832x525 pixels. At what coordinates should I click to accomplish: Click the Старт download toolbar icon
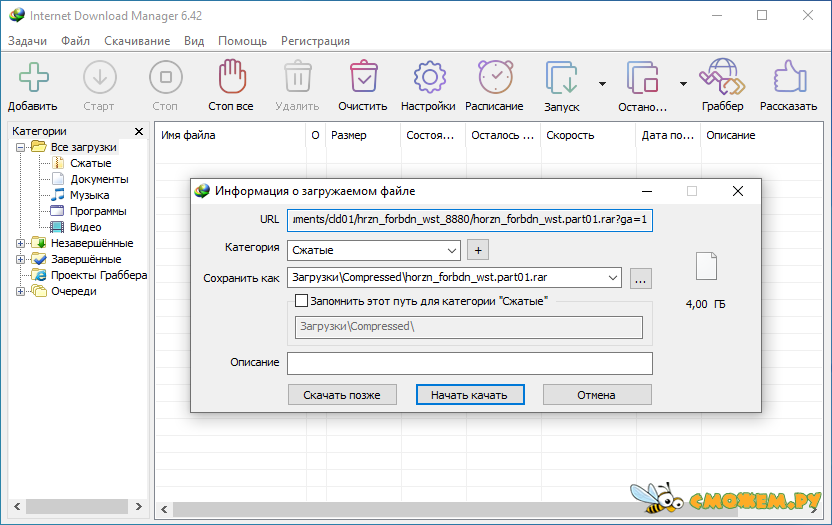(x=99, y=78)
